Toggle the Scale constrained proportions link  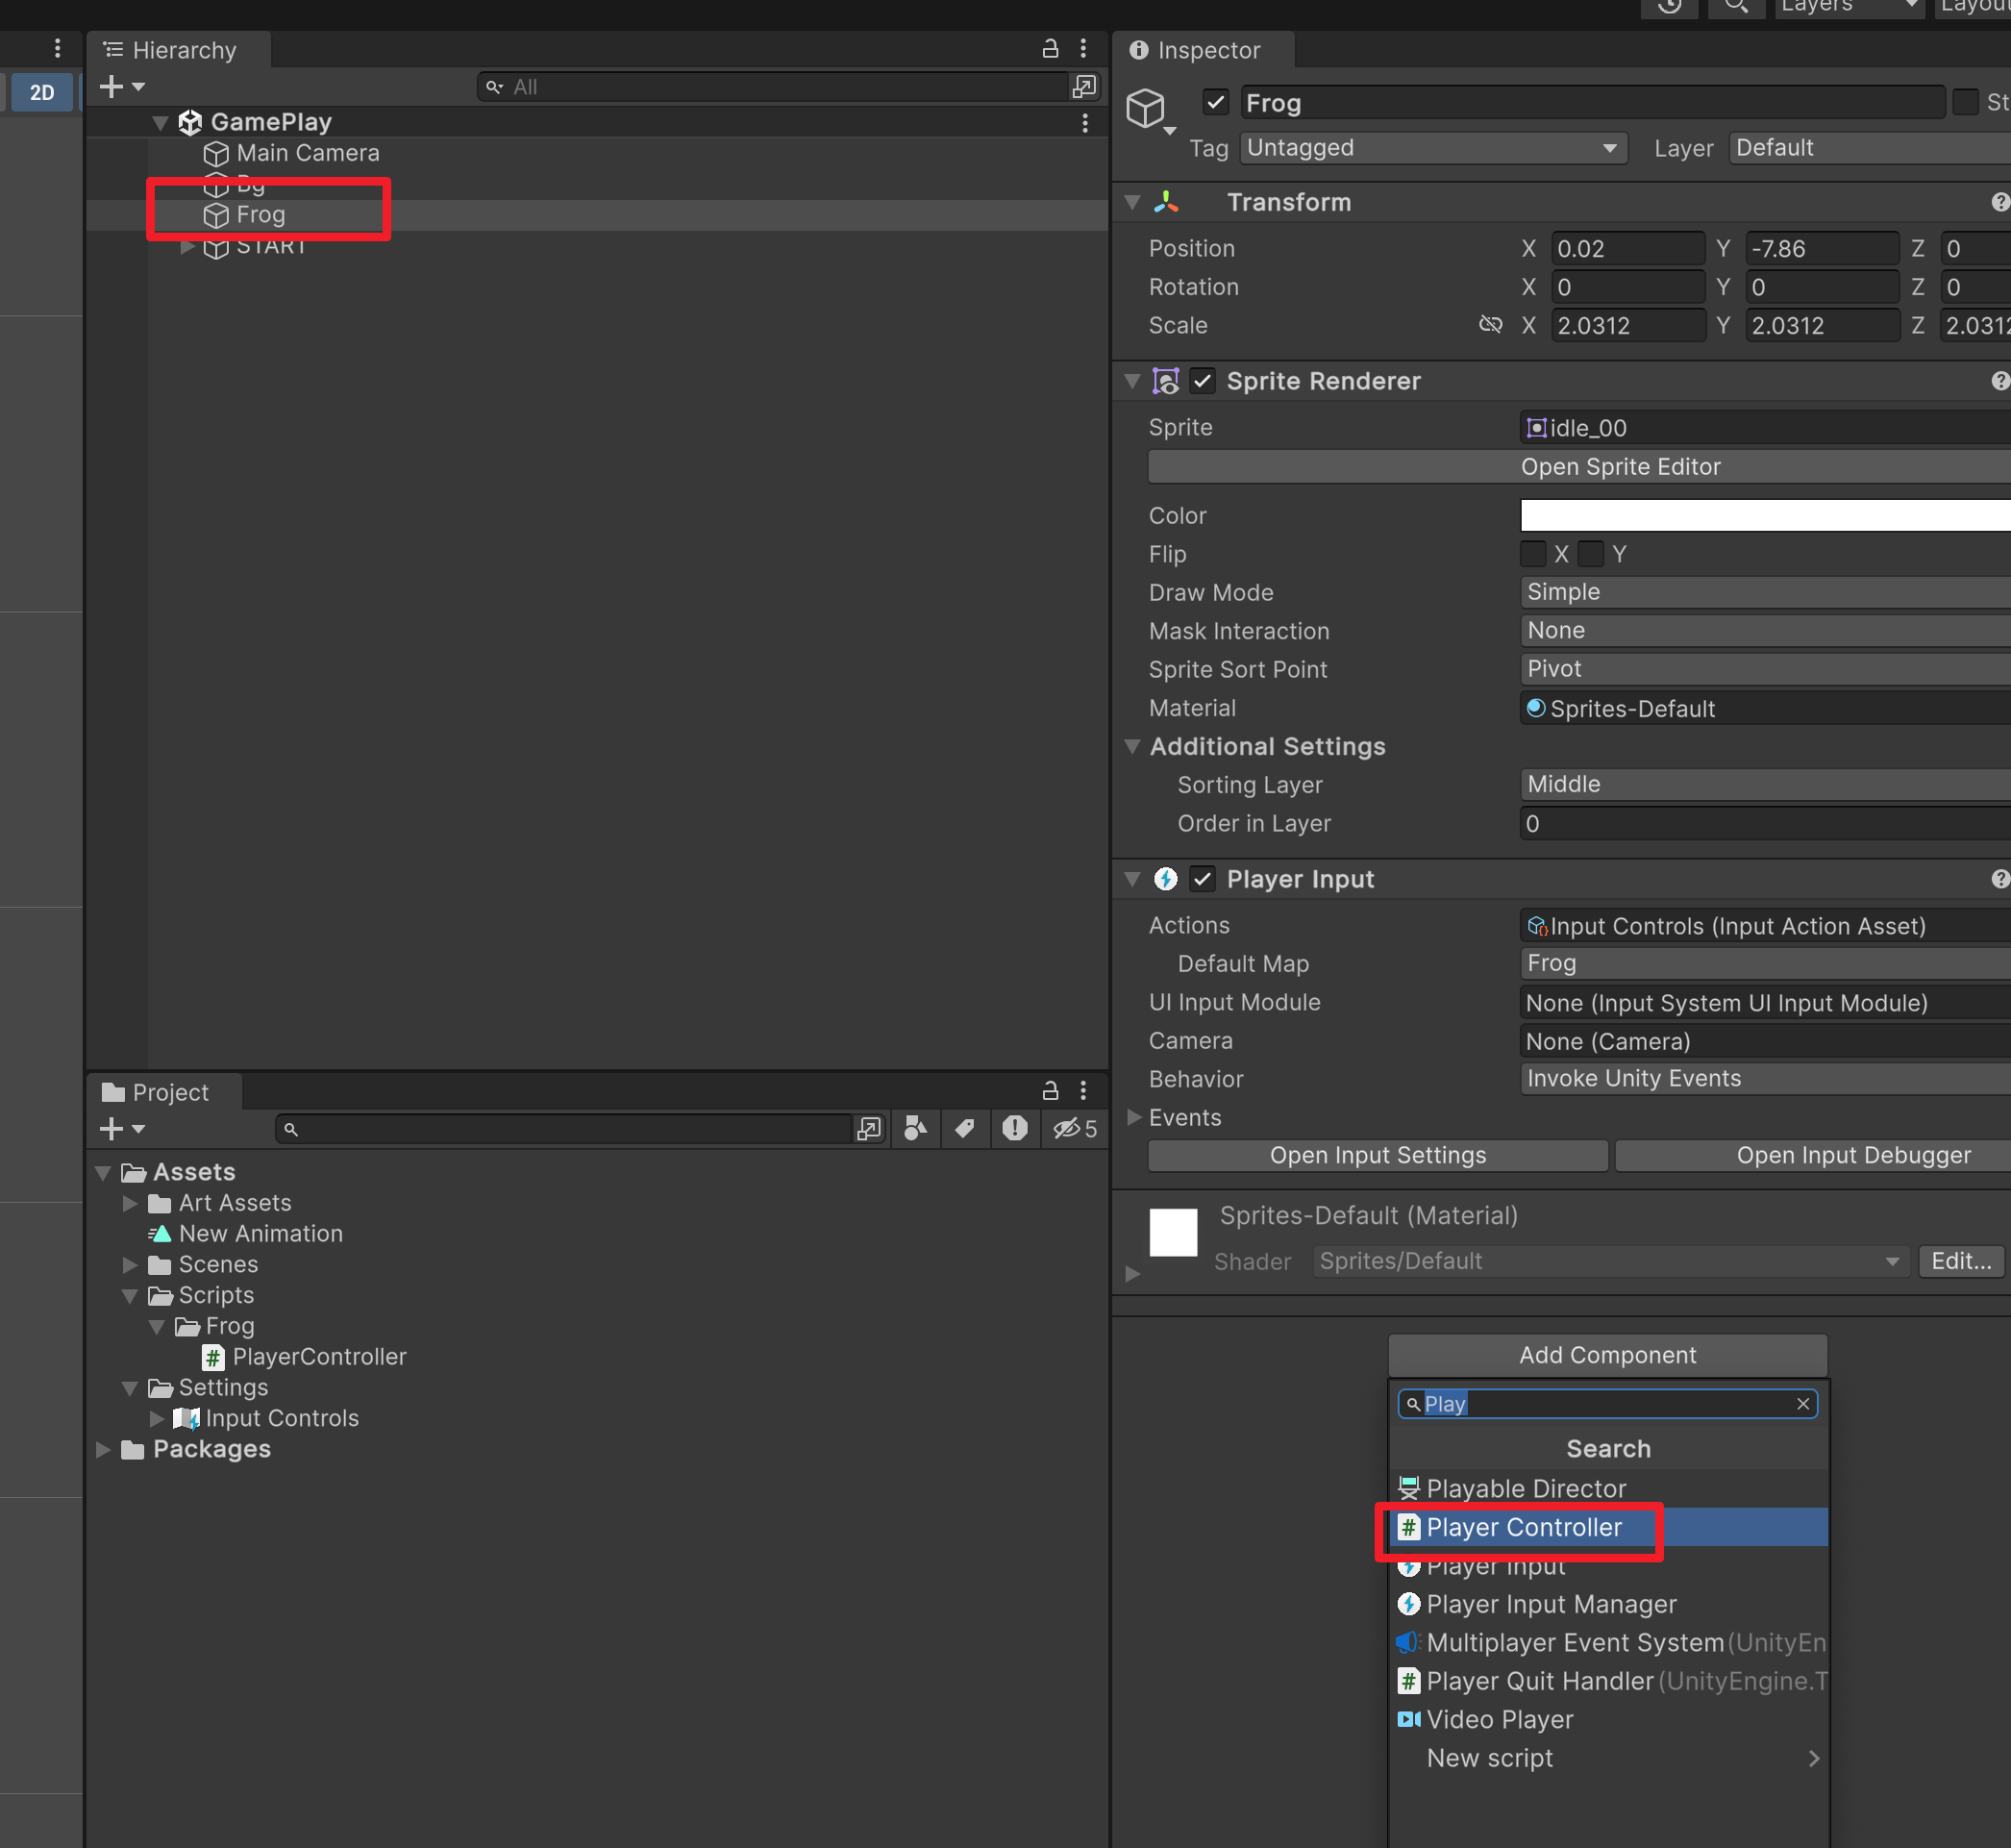1490,325
